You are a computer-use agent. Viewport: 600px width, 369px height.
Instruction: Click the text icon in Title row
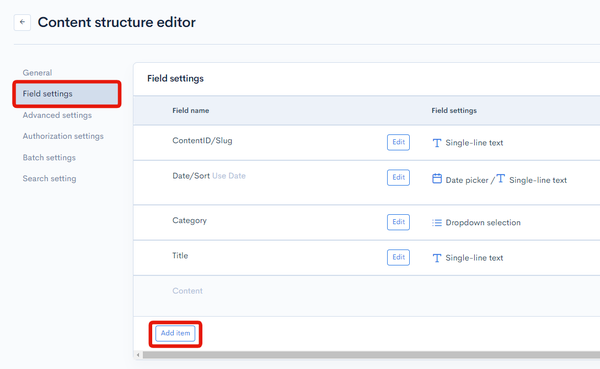[x=437, y=258]
